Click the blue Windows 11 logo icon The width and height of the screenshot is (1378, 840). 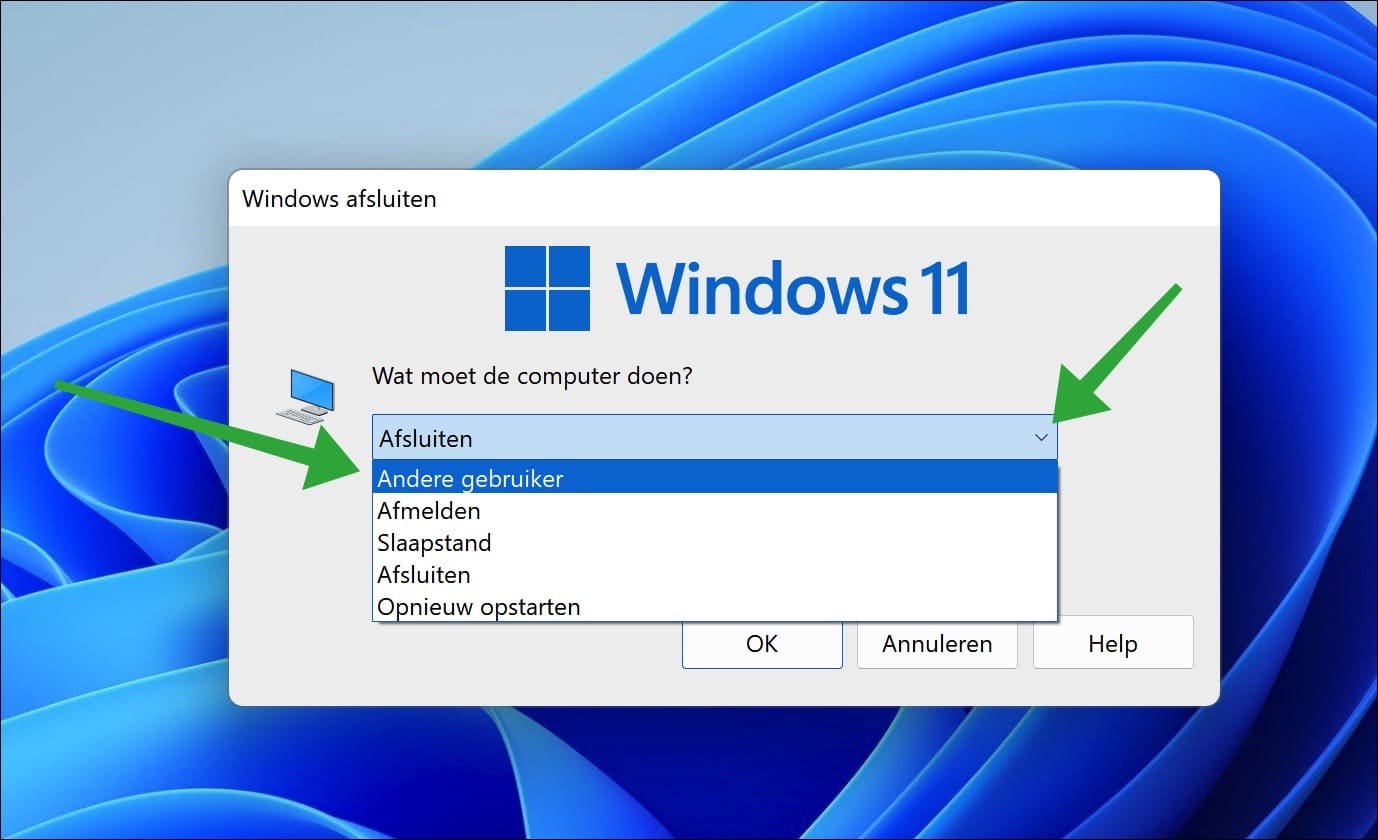tap(546, 287)
